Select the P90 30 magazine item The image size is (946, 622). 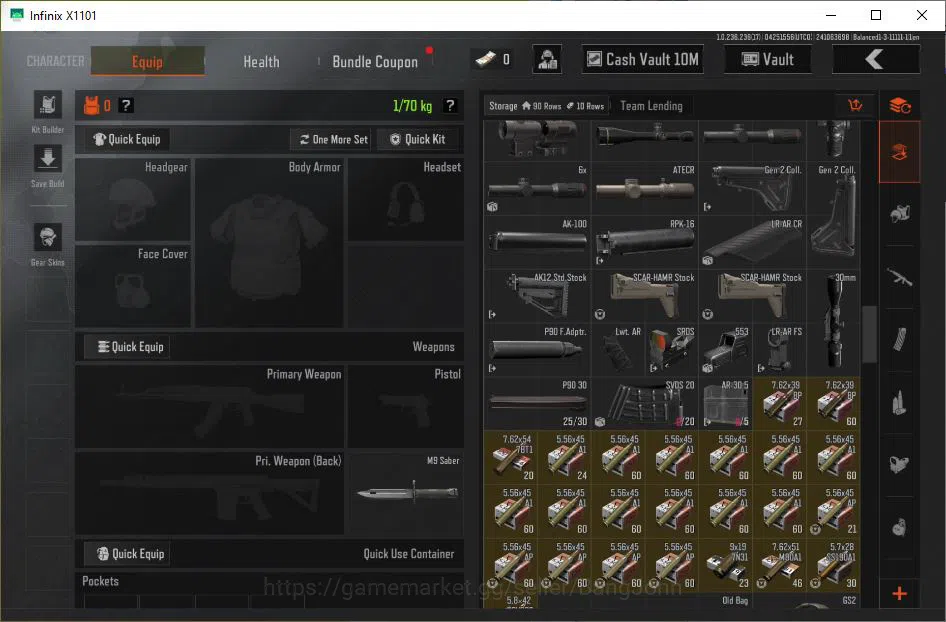pyautogui.click(x=537, y=404)
